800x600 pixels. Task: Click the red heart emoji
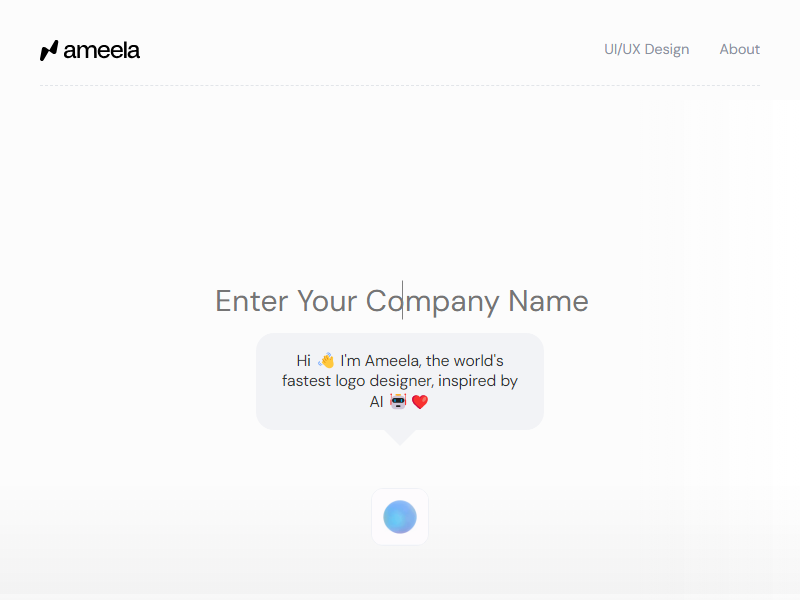(x=420, y=402)
